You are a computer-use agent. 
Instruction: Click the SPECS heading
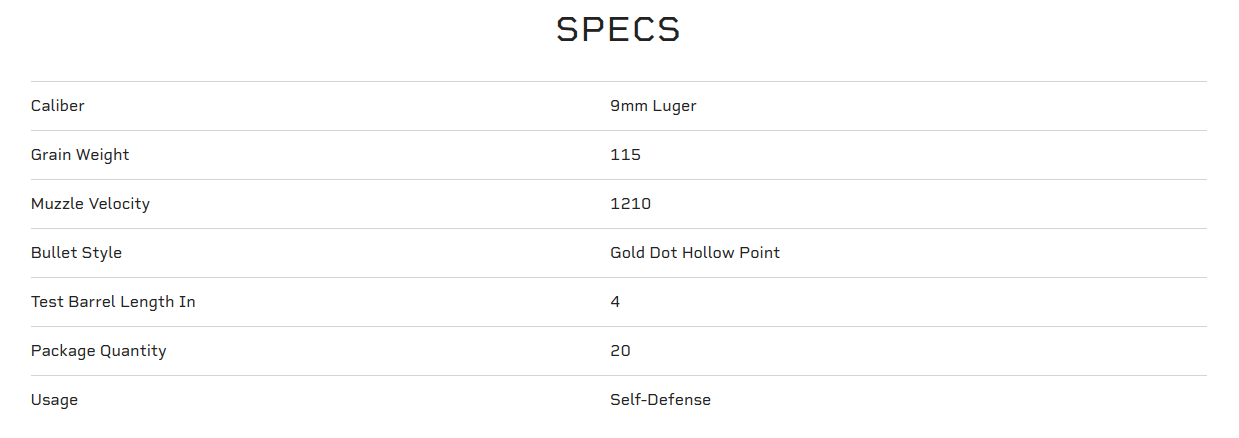click(x=618, y=29)
